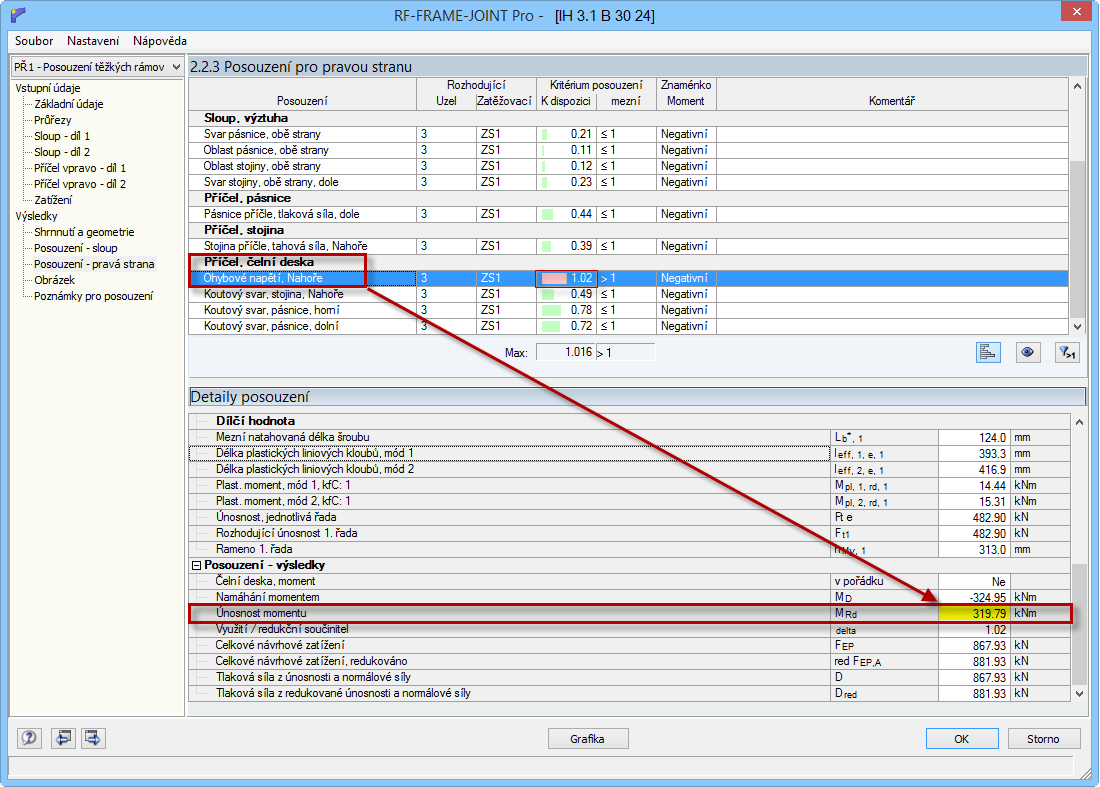Select Shrnutí a geometrie tree item
Image resolution: width=1100 pixels, height=787 pixels.
pyautogui.click(x=84, y=232)
